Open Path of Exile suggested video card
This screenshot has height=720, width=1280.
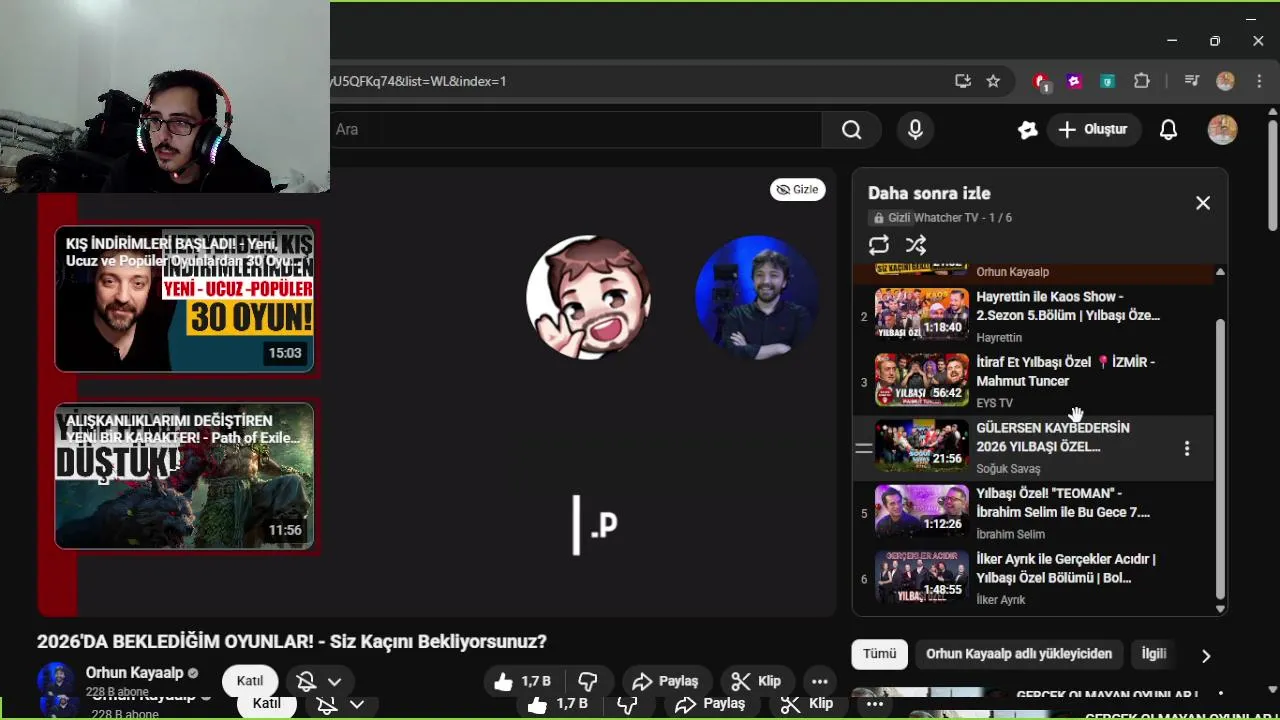[184, 476]
